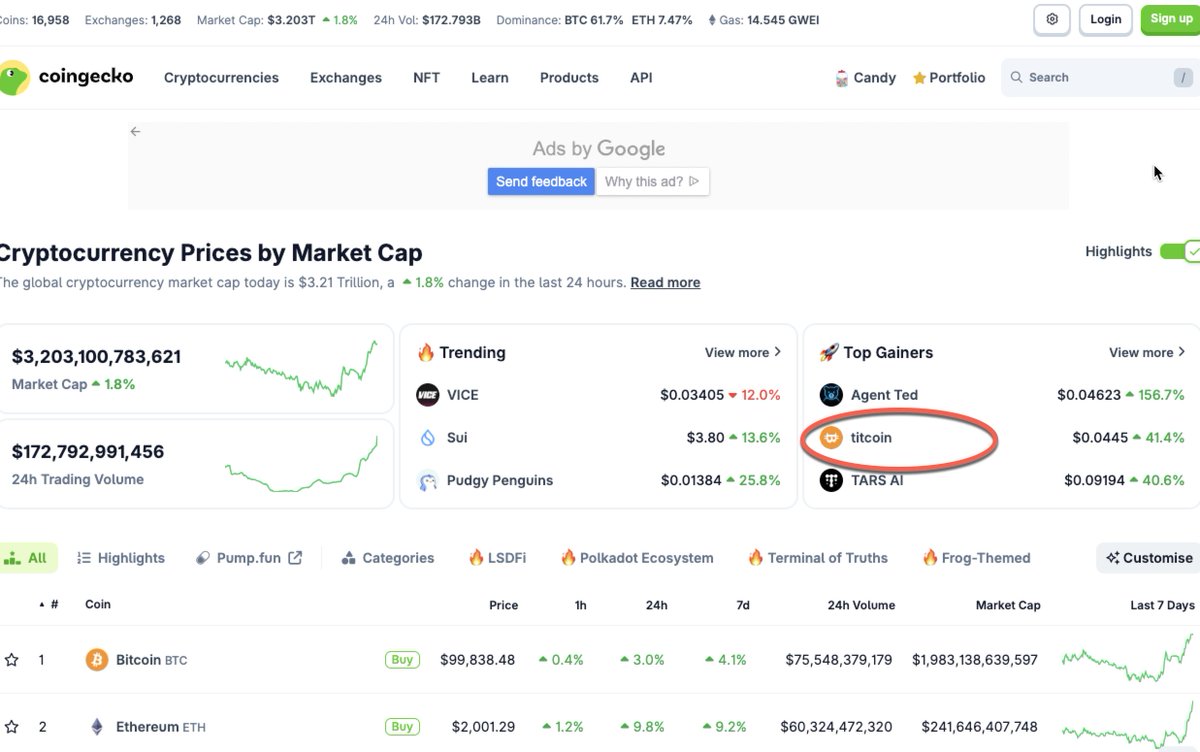Image resolution: width=1200 pixels, height=752 pixels.
Task: Open the Learn menu
Action: pyautogui.click(x=490, y=77)
